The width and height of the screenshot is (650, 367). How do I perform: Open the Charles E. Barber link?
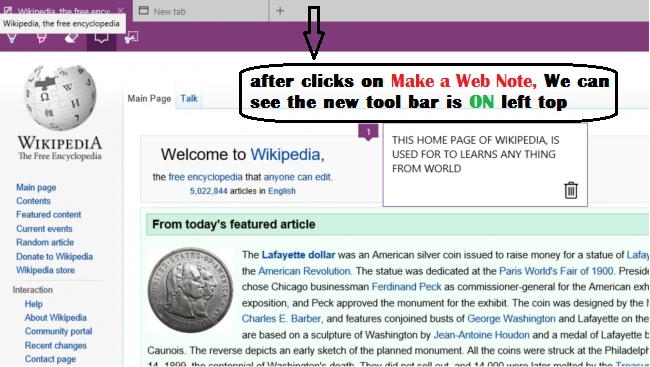[x=281, y=319]
